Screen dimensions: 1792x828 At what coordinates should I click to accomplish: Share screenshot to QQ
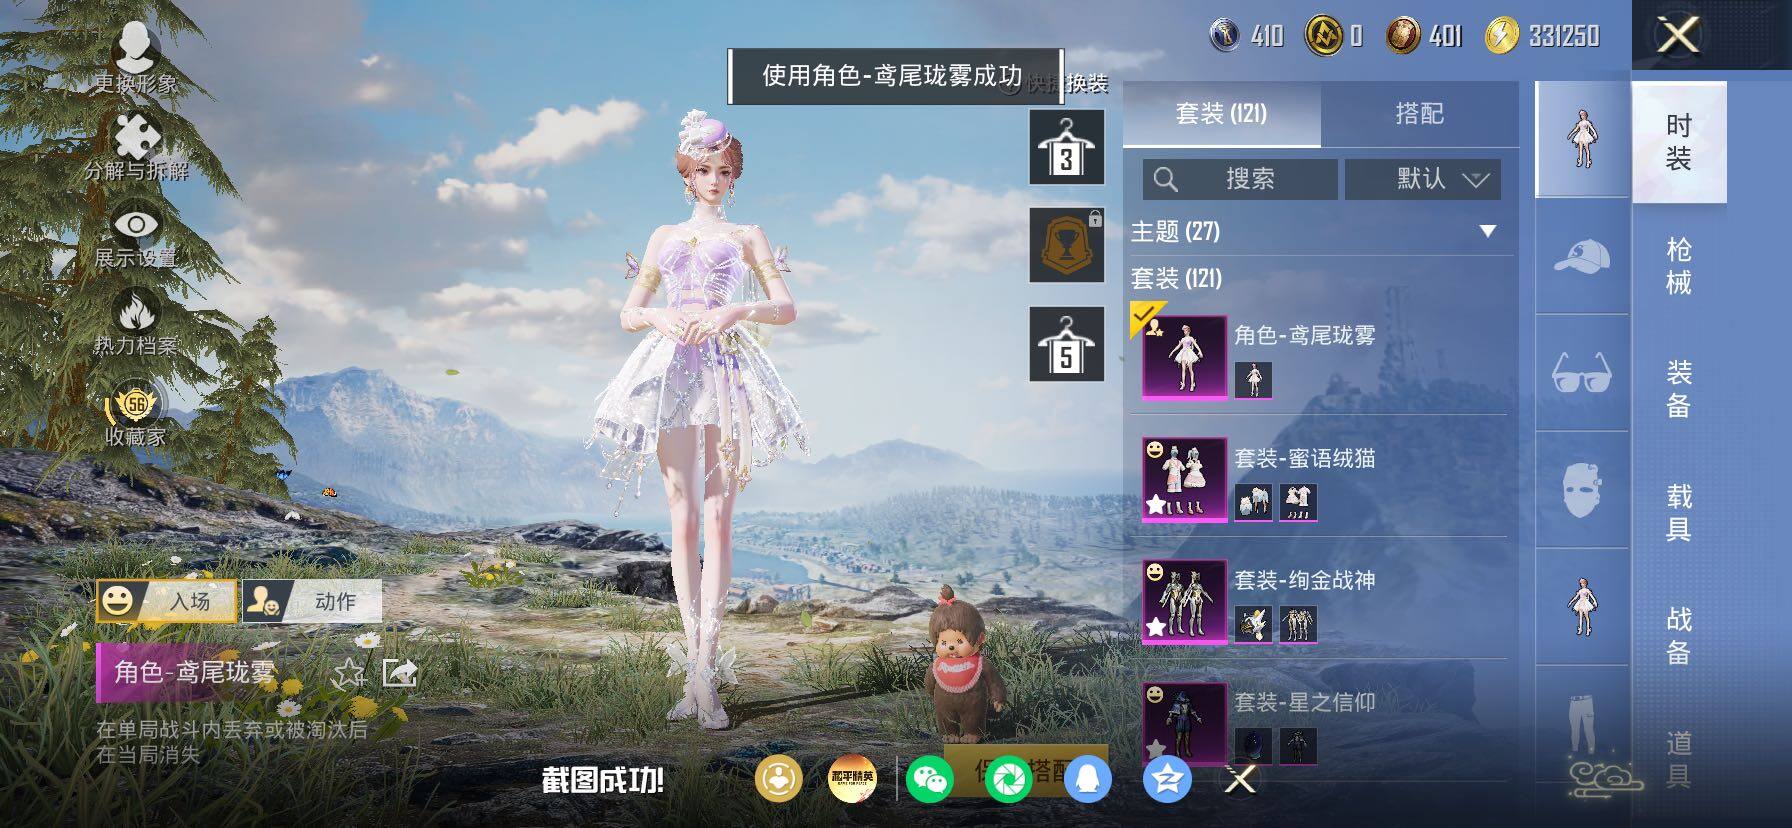click(1088, 779)
